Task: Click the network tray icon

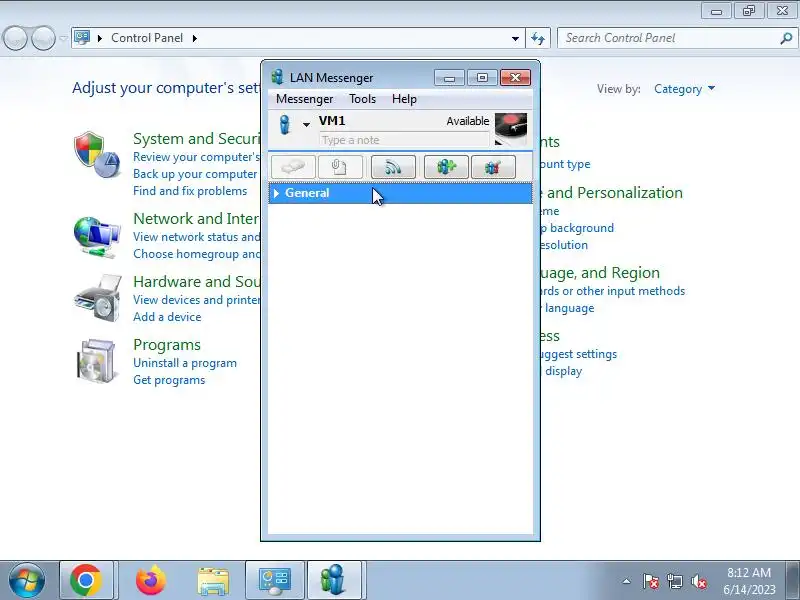Action: pyautogui.click(x=674, y=581)
